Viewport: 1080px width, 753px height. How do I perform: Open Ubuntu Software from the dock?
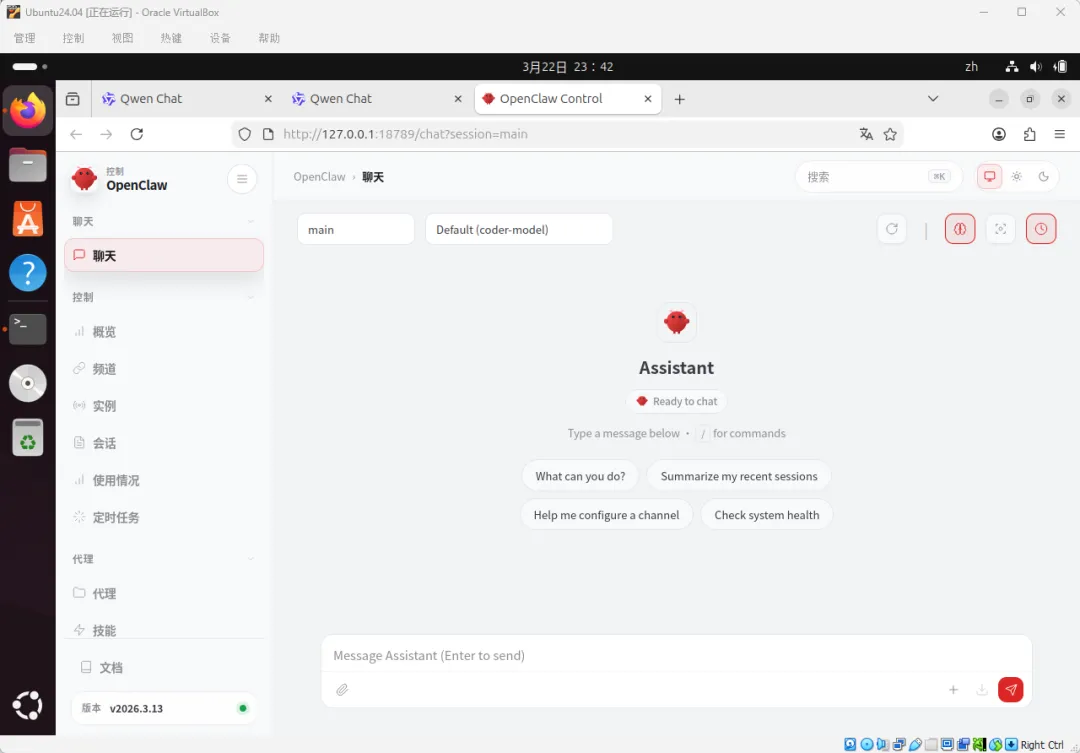(x=28, y=219)
